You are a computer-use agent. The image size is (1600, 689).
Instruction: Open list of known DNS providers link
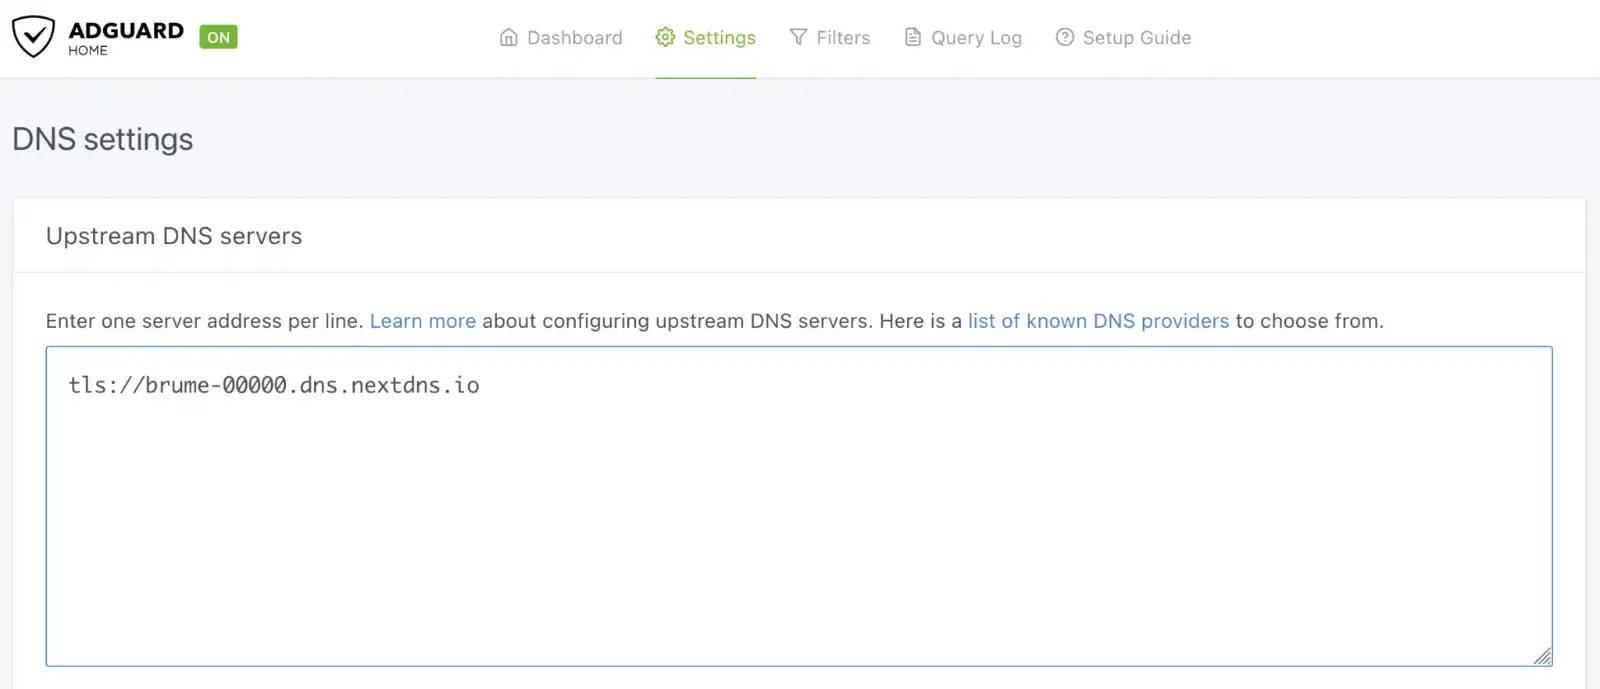coord(1098,321)
